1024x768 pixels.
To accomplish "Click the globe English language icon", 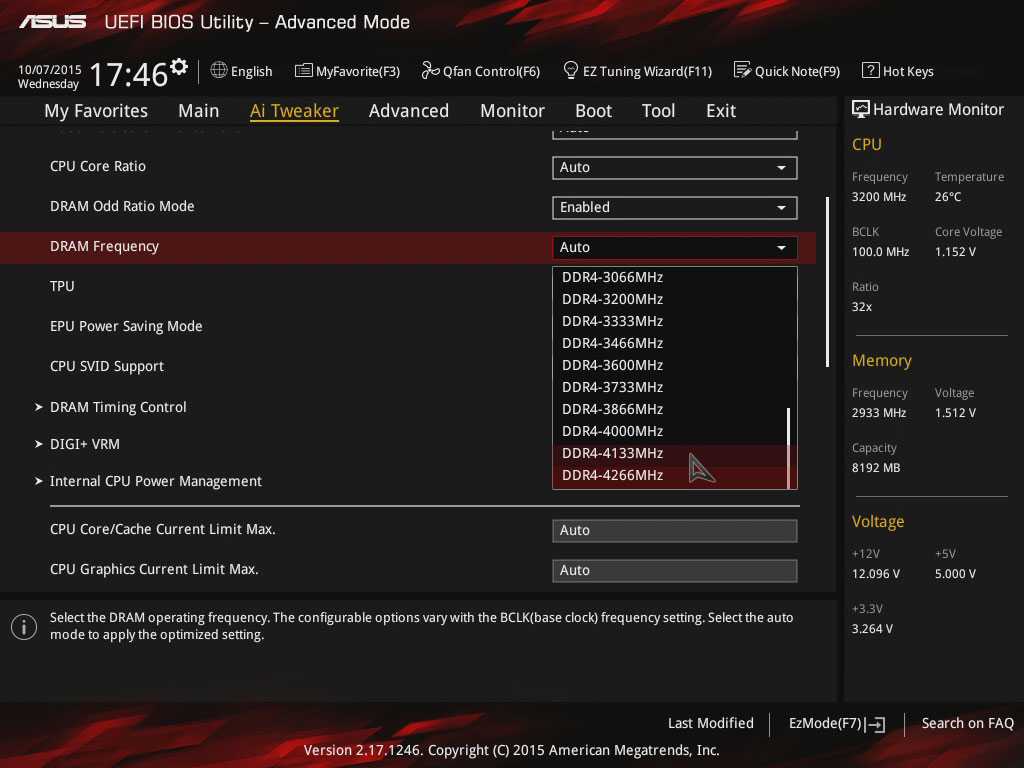I will tap(219, 71).
